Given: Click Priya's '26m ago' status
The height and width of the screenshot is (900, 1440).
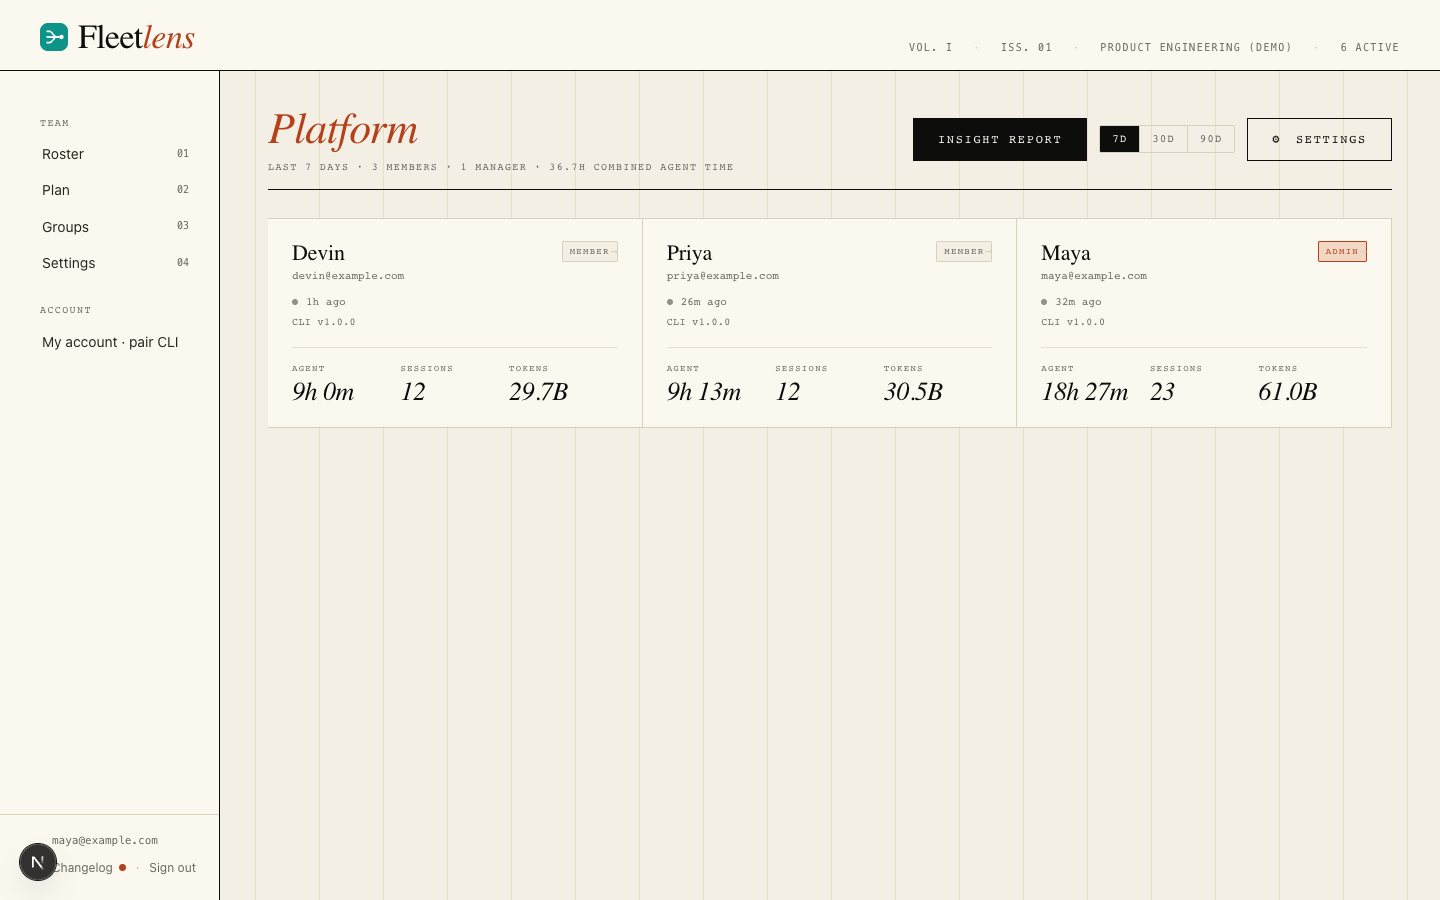Looking at the screenshot, I should [x=704, y=302].
